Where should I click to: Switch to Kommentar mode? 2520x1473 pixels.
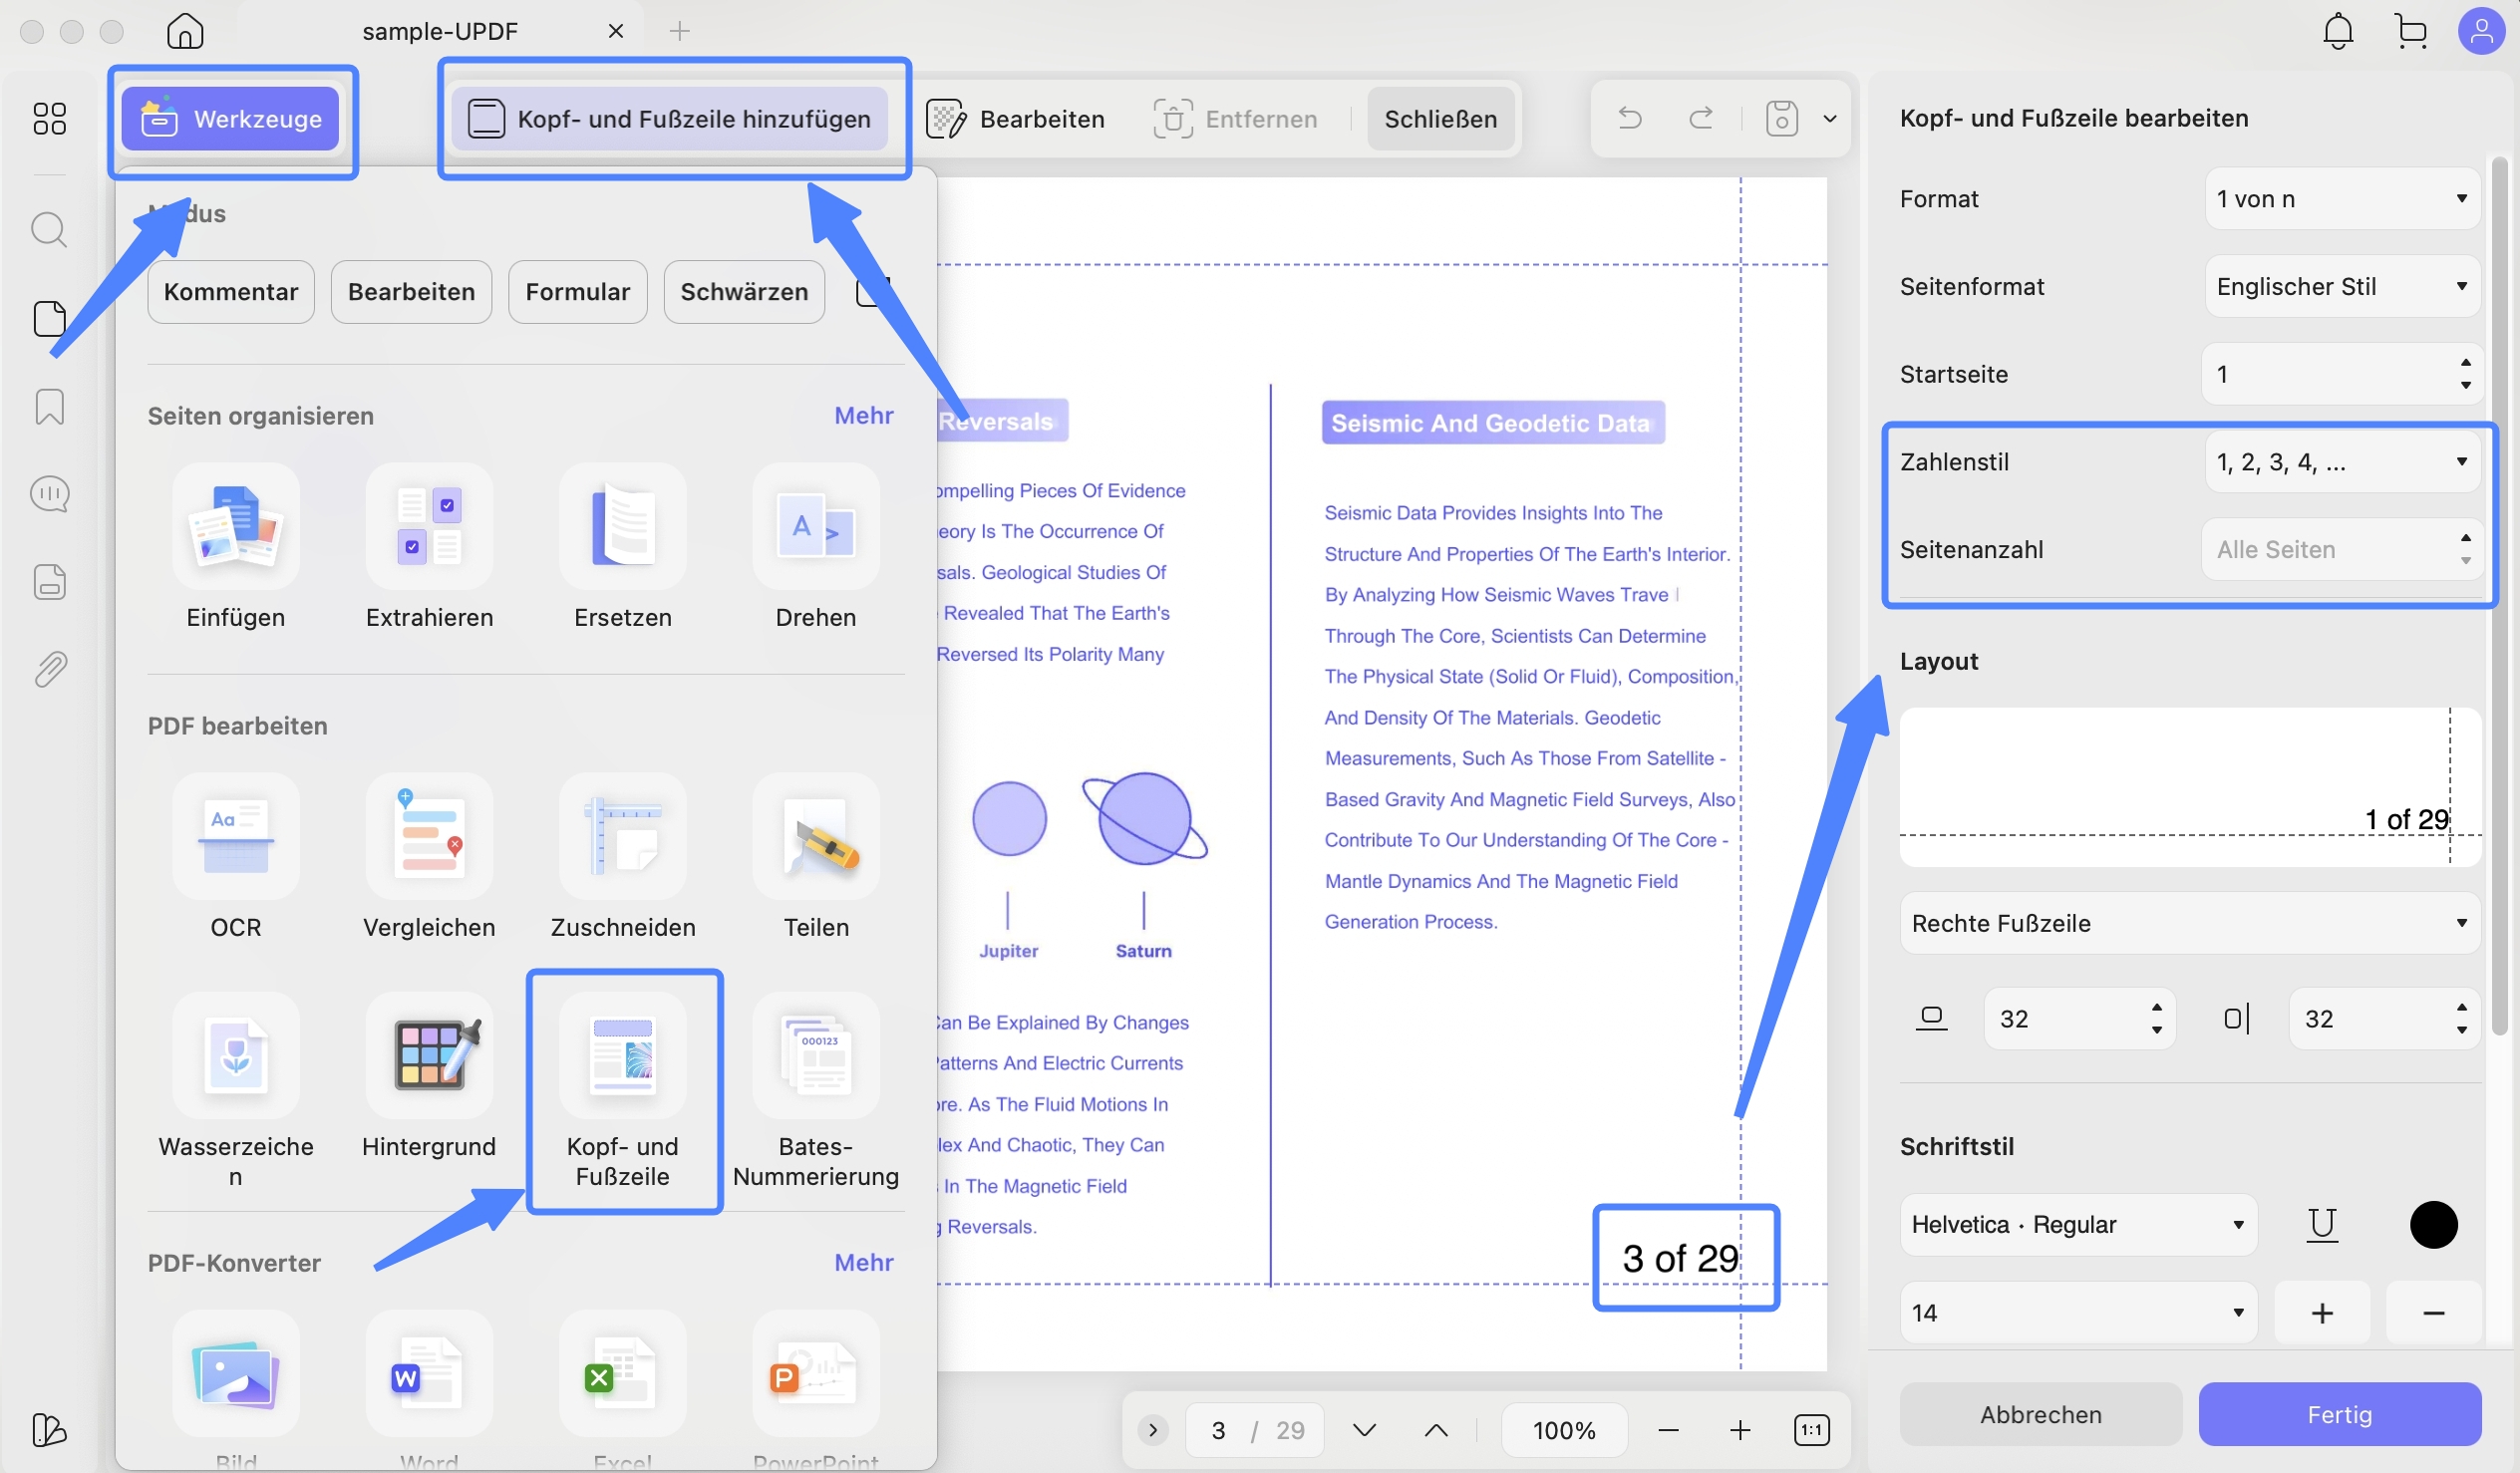[x=231, y=292]
